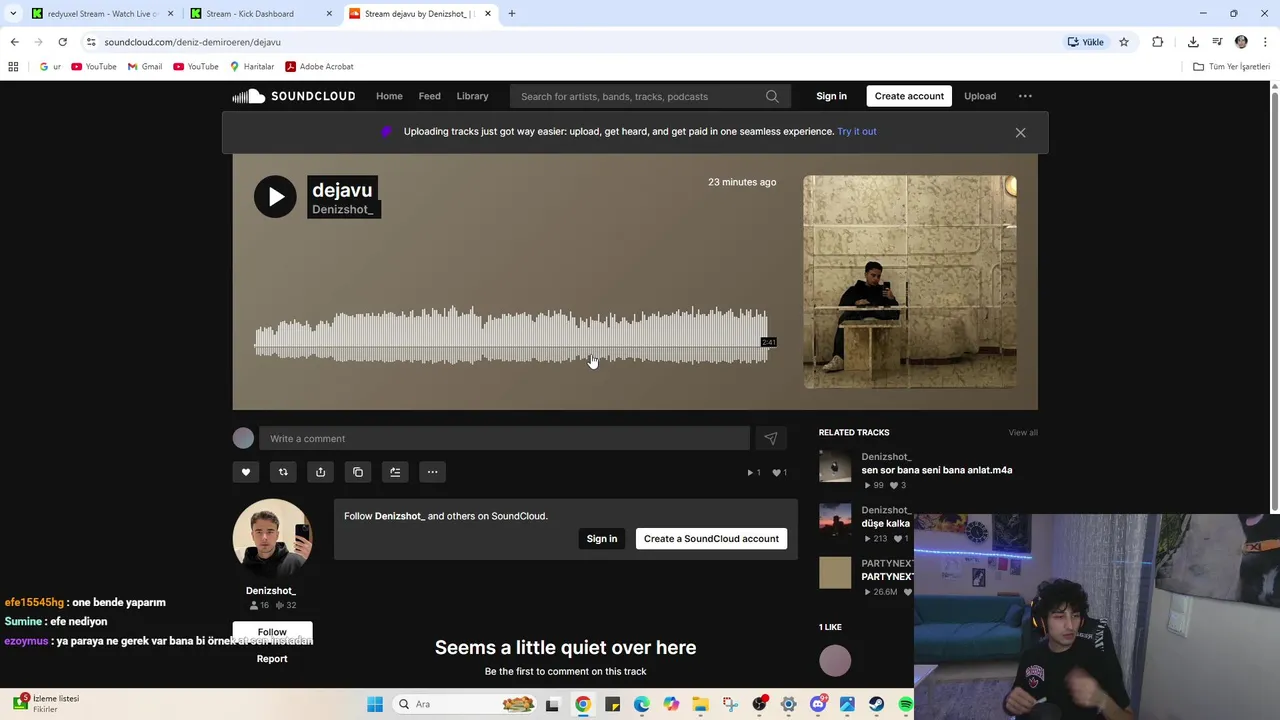Click Create a SoundCloud account button
Image resolution: width=1280 pixels, height=720 pixels.
click(x=711, y=538)
